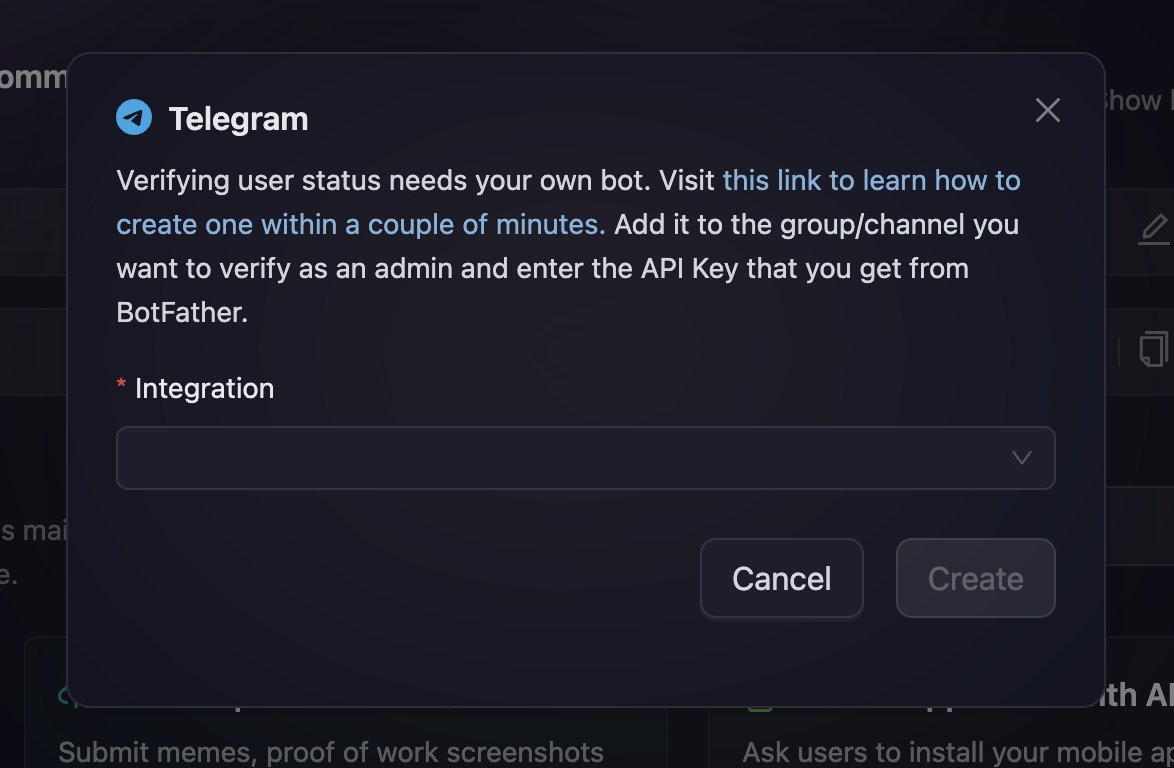
Task: Follow the "create one within a couple of minutes" link
Action: (x=360, y=224)
